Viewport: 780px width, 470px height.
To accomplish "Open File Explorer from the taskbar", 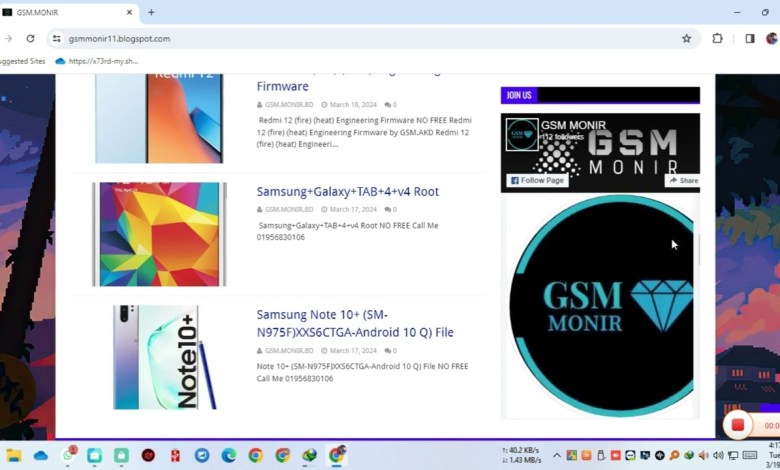I will (14, 455).
